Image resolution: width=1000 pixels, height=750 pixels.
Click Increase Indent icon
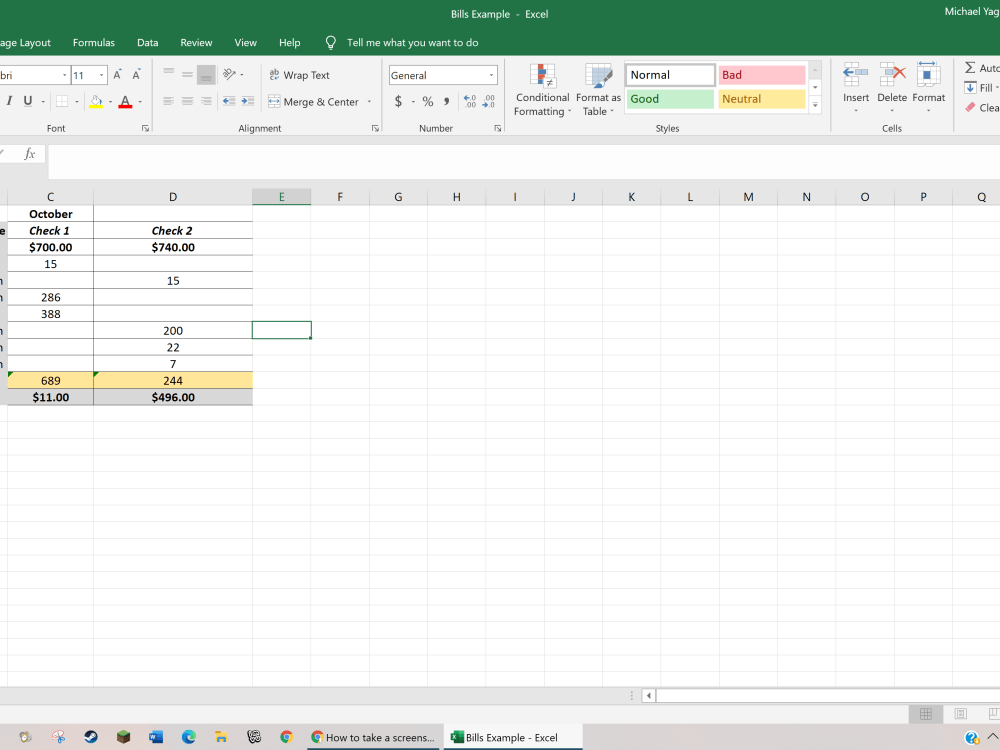coord(247,101)
